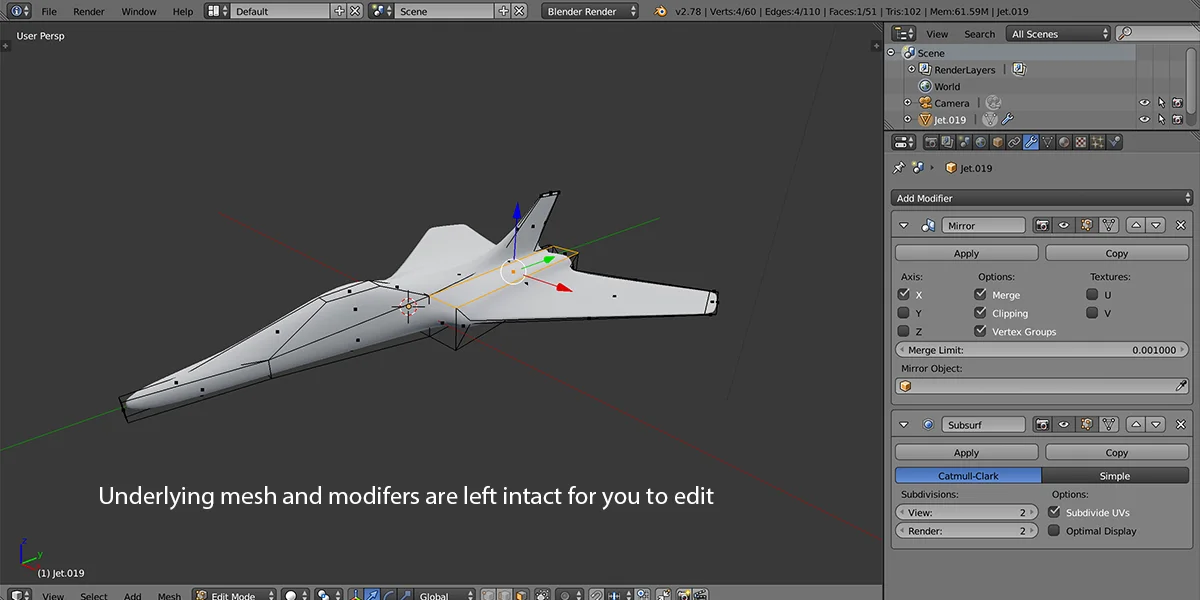
Task: Switch Subsurf to Simple subdivision
Action: 1116,475
